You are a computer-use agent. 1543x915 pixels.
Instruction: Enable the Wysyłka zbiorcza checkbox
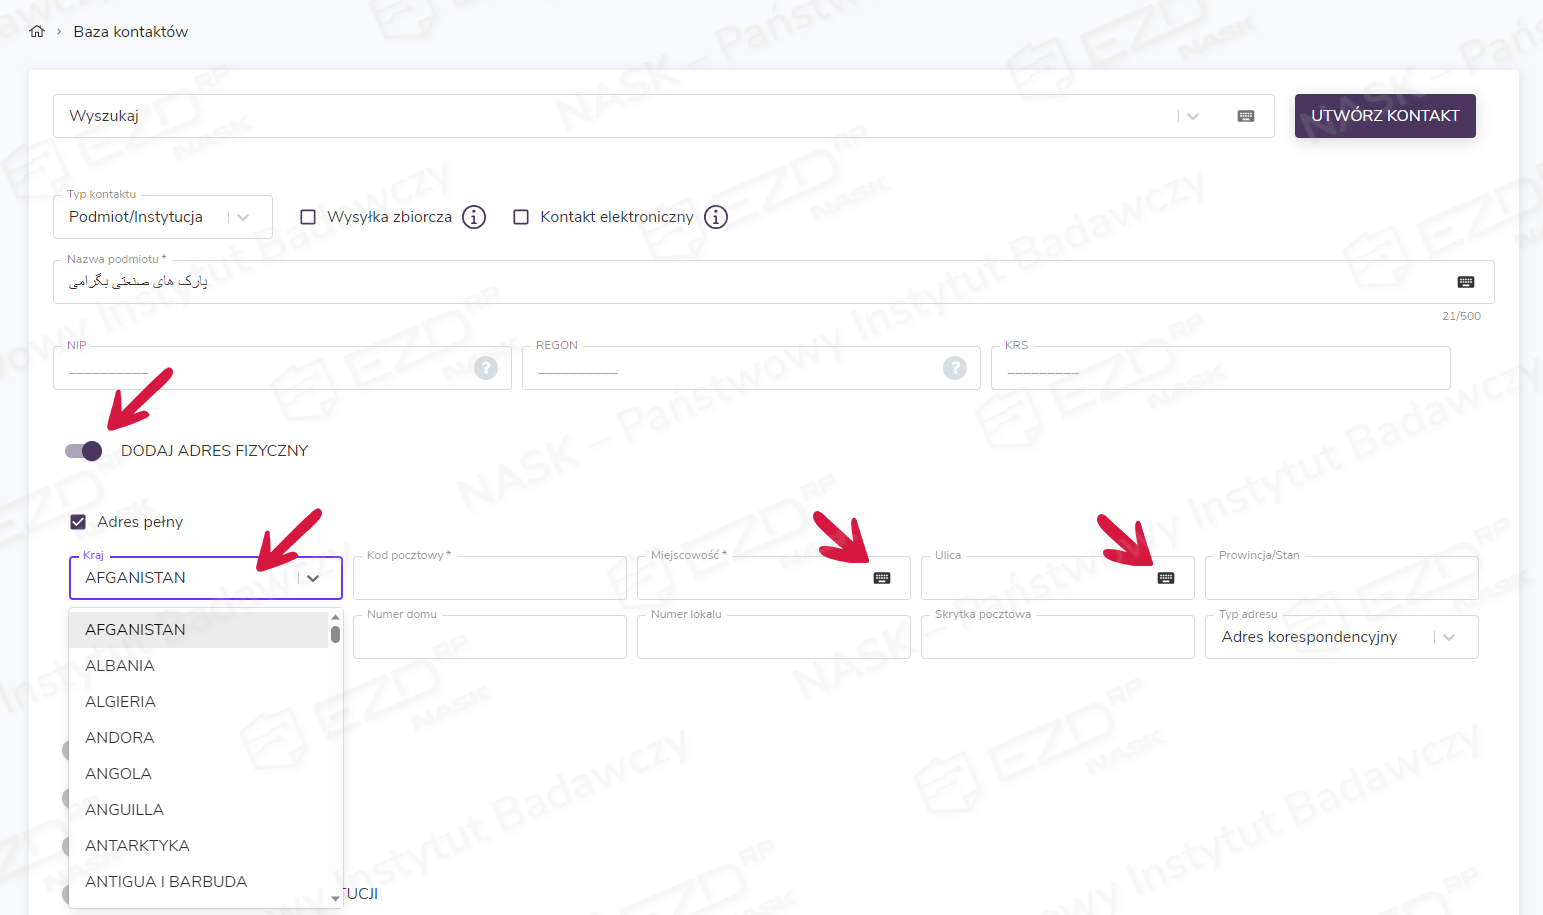[x=308, y=217]
